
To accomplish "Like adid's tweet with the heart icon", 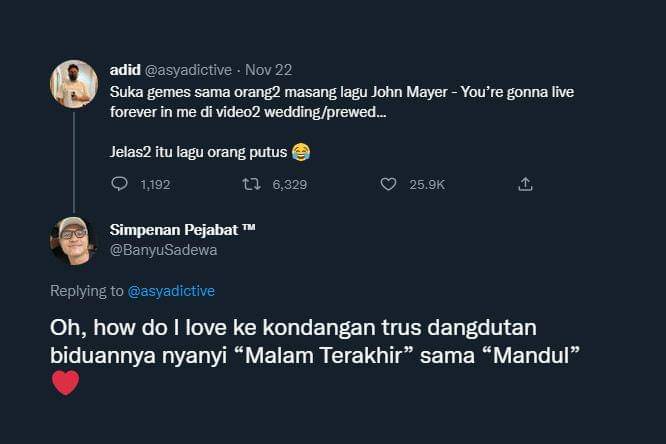I will click(x=389, y=184).
